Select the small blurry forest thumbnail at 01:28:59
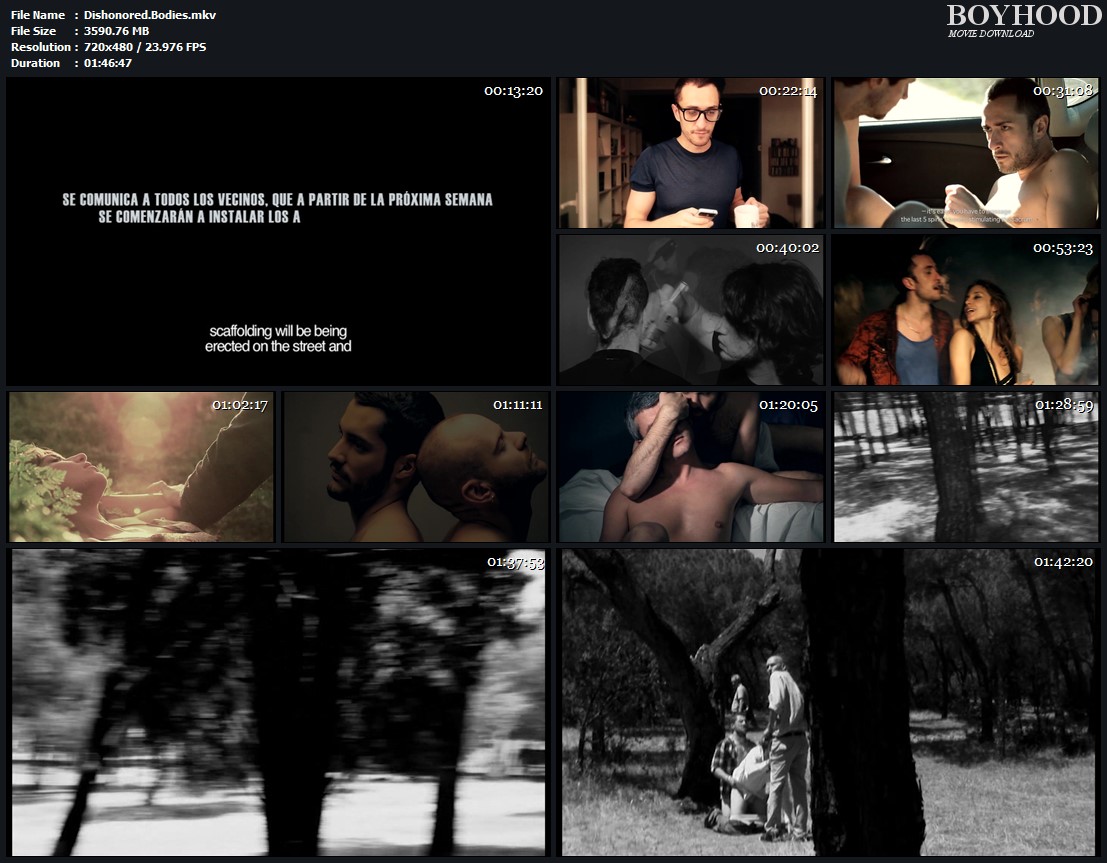 pyautogui.click(x=965, y=467)
